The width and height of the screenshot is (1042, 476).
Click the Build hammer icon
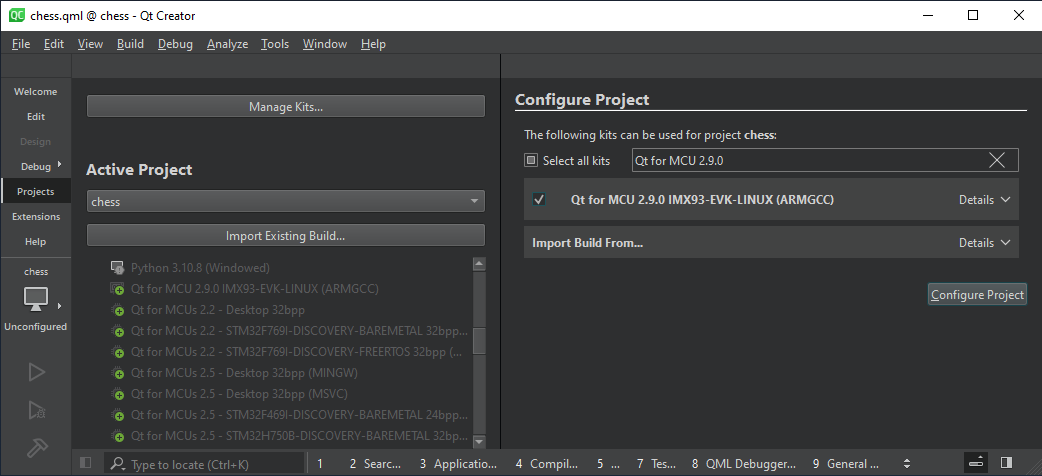[36, 446]
